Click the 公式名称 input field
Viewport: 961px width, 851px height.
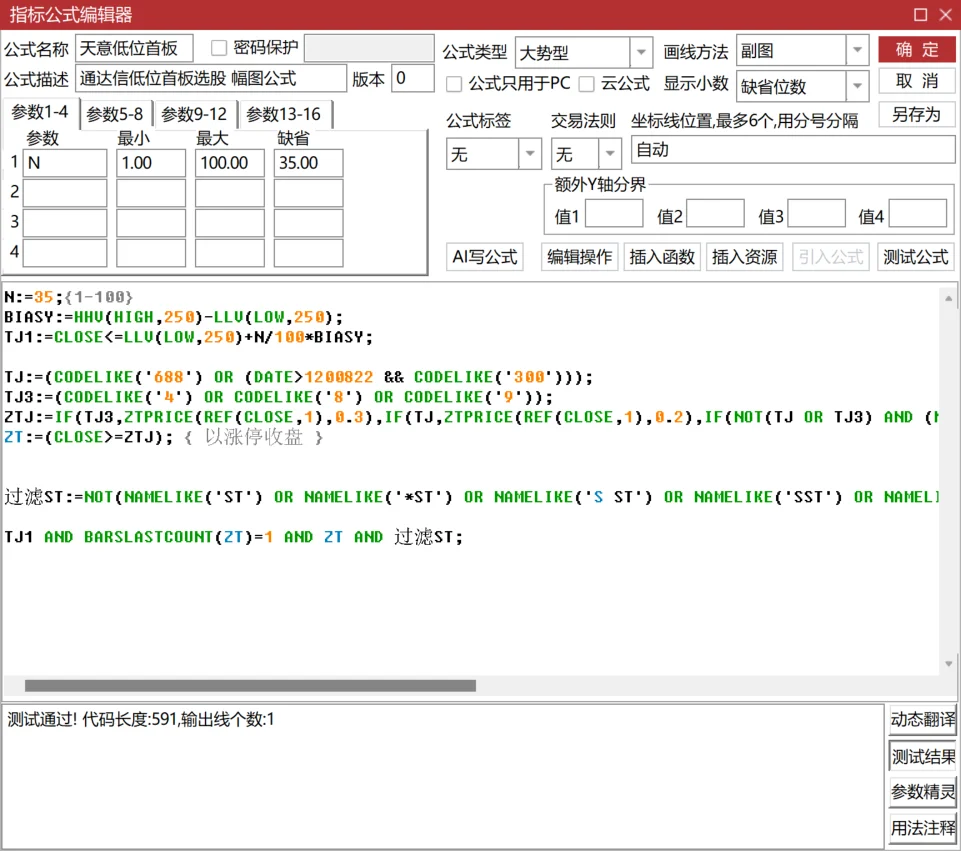[134, 48]
